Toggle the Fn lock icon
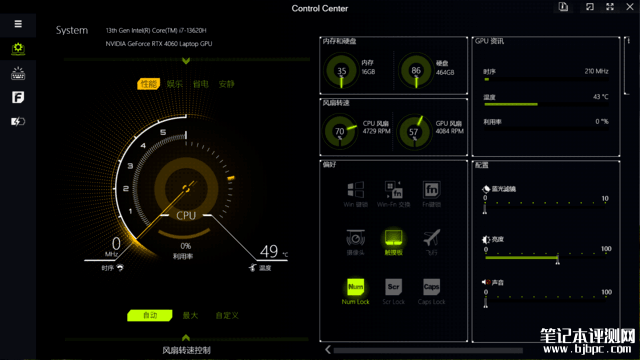640x360 pixels. point(431,190)
